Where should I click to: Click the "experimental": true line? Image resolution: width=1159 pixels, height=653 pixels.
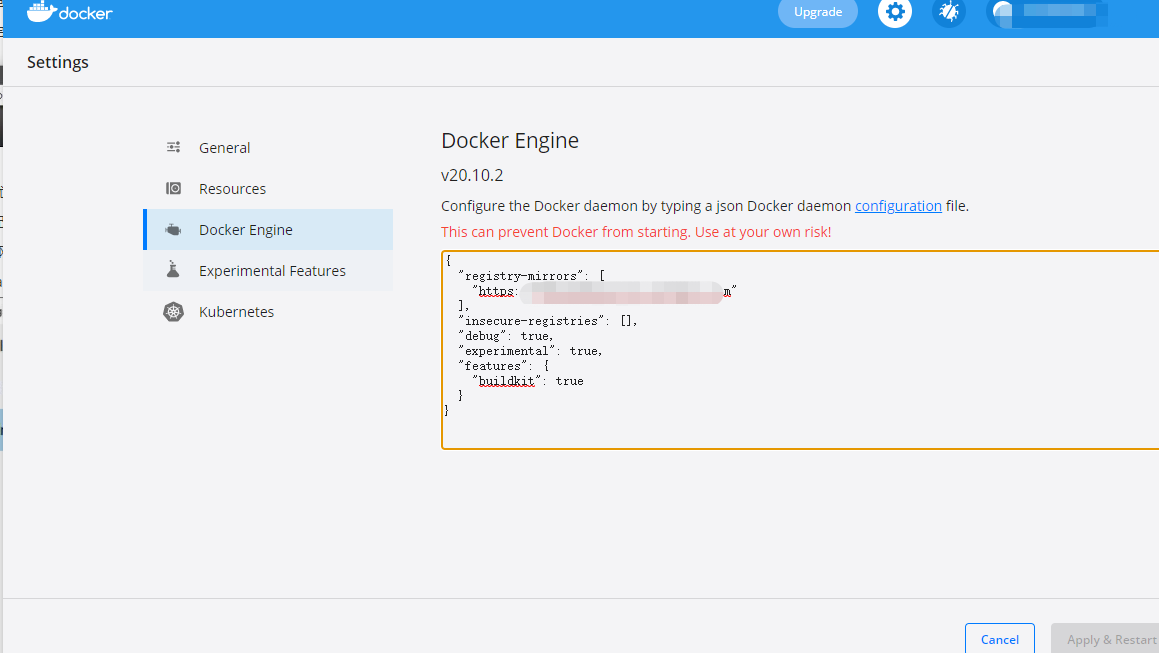pos(530,351)
